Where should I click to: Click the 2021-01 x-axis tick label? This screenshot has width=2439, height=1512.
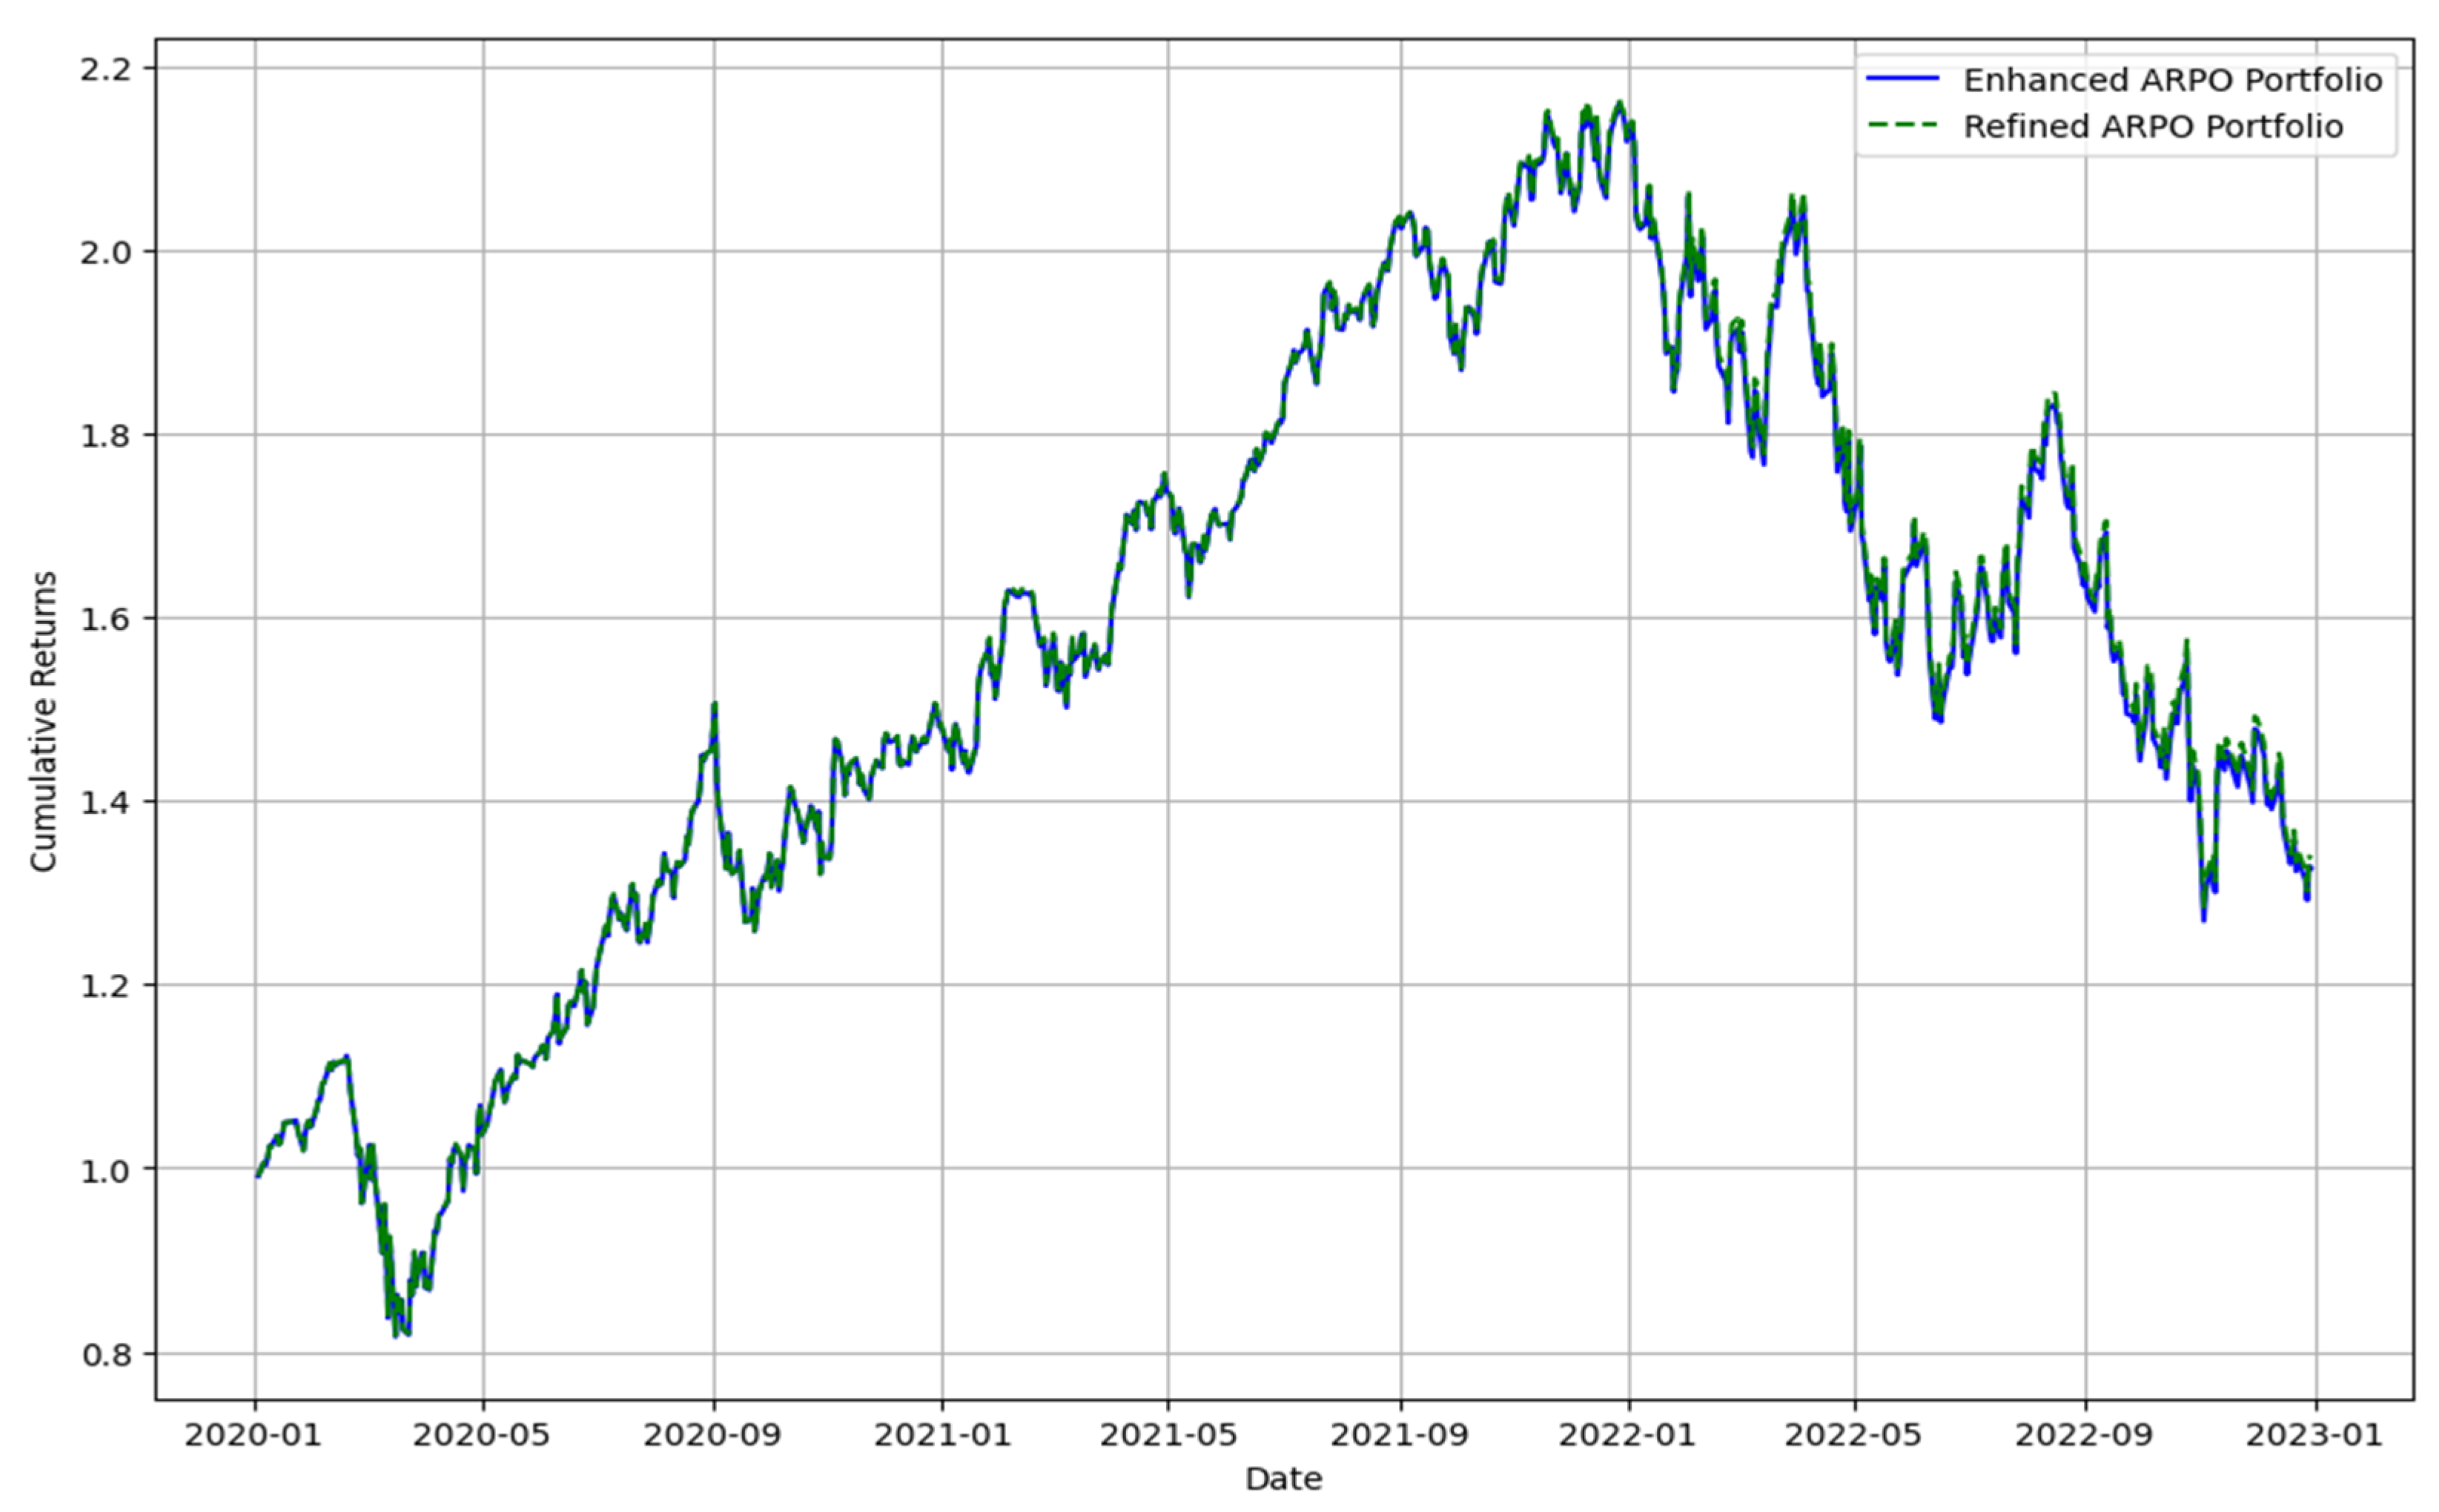(x=942, y=1436)
